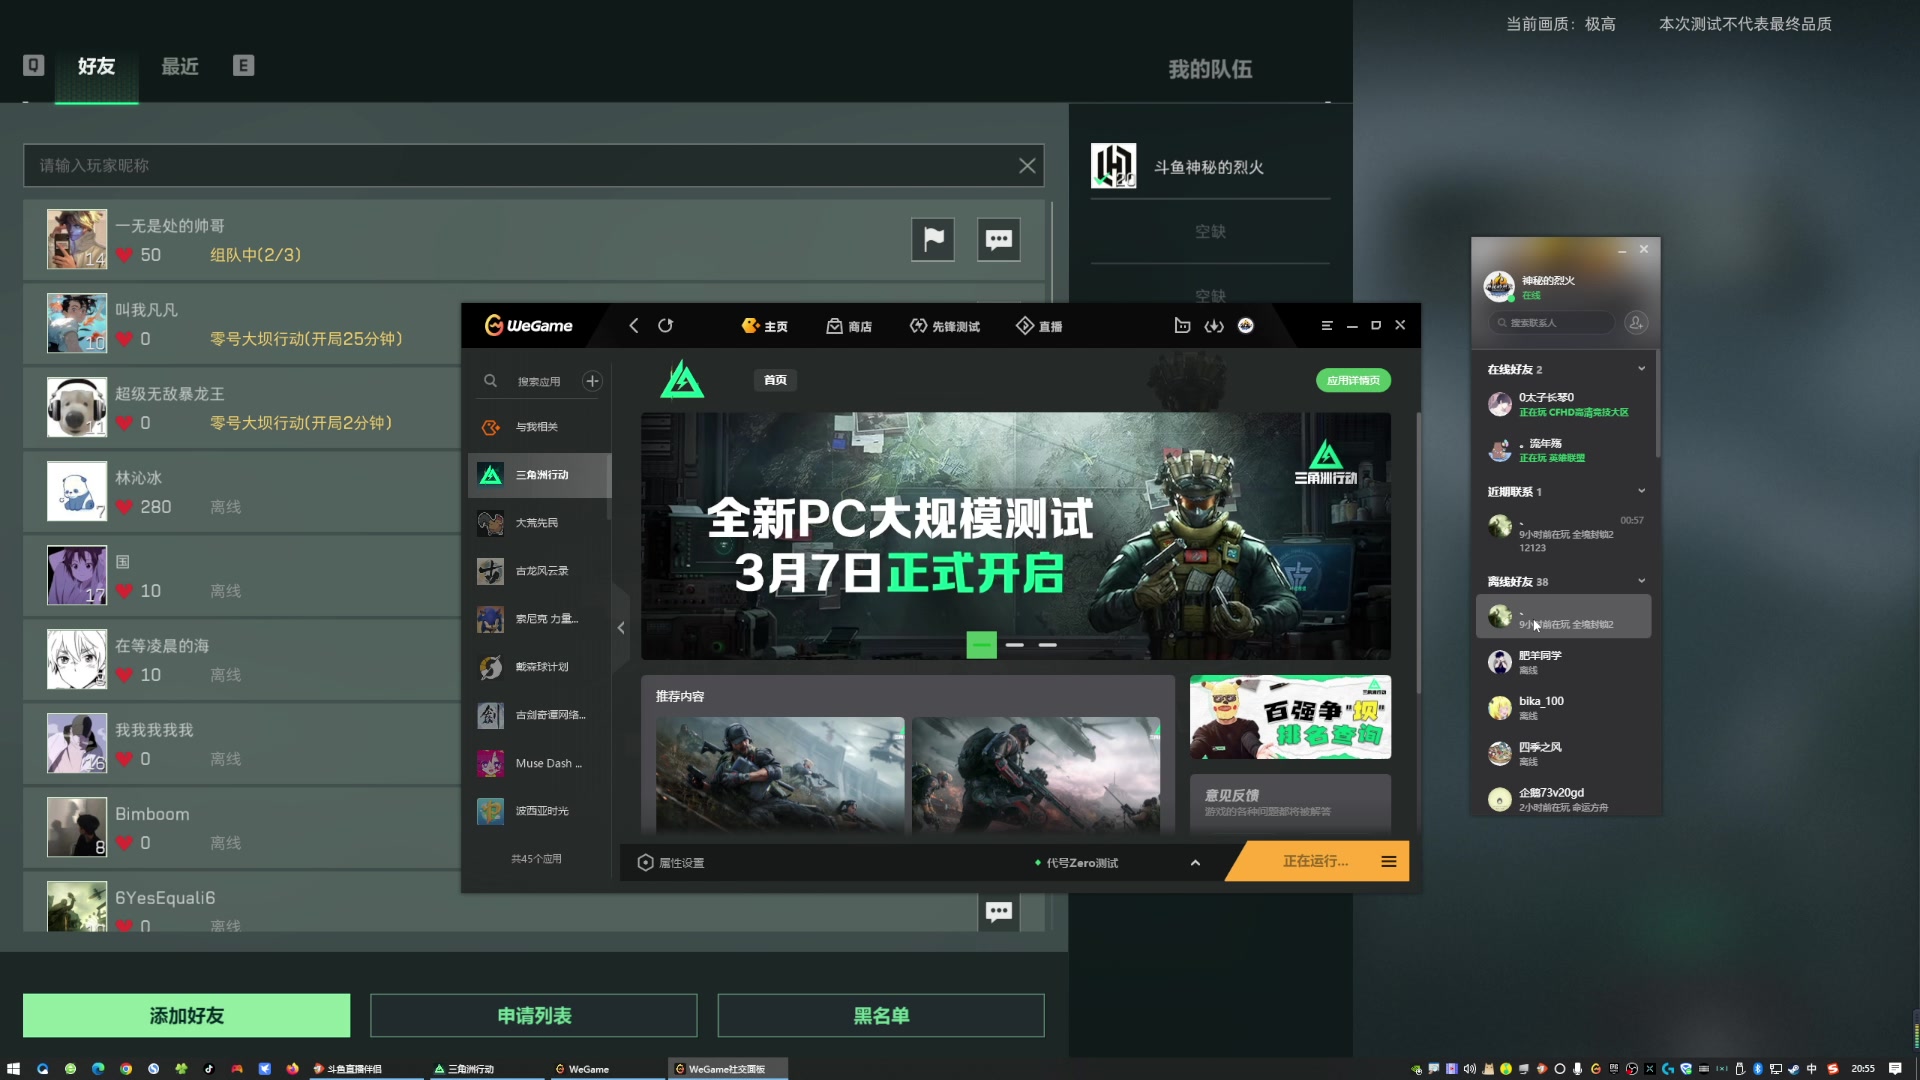Select Muse Dash game in sidebar
This screenshot has height=1080, width=1920.
click(x=538, y=763)
